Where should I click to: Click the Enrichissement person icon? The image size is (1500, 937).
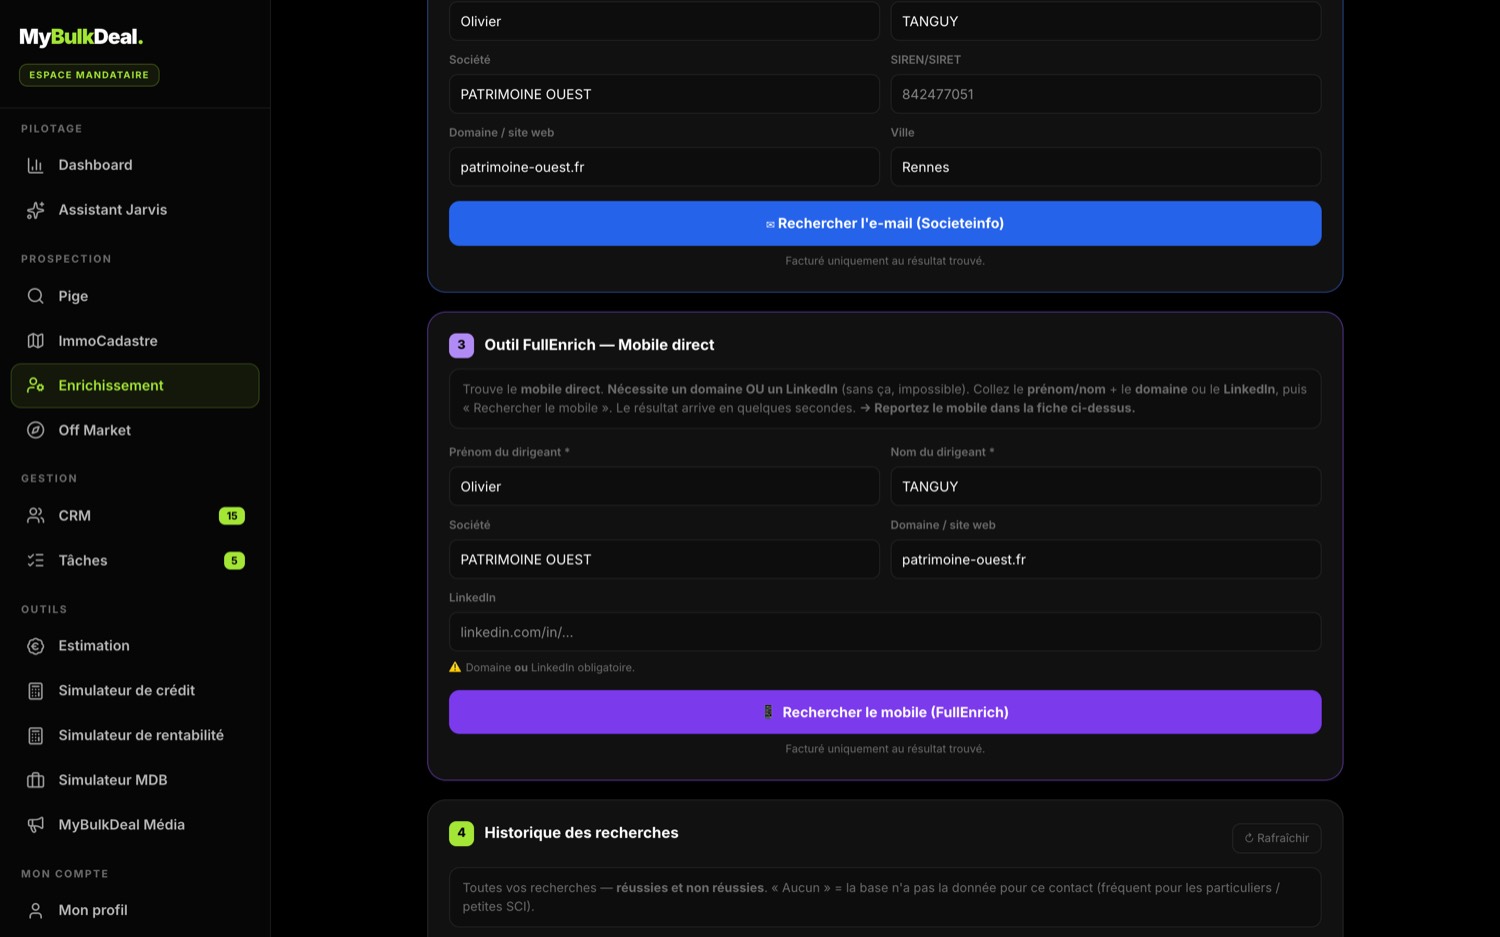[35, 386]
